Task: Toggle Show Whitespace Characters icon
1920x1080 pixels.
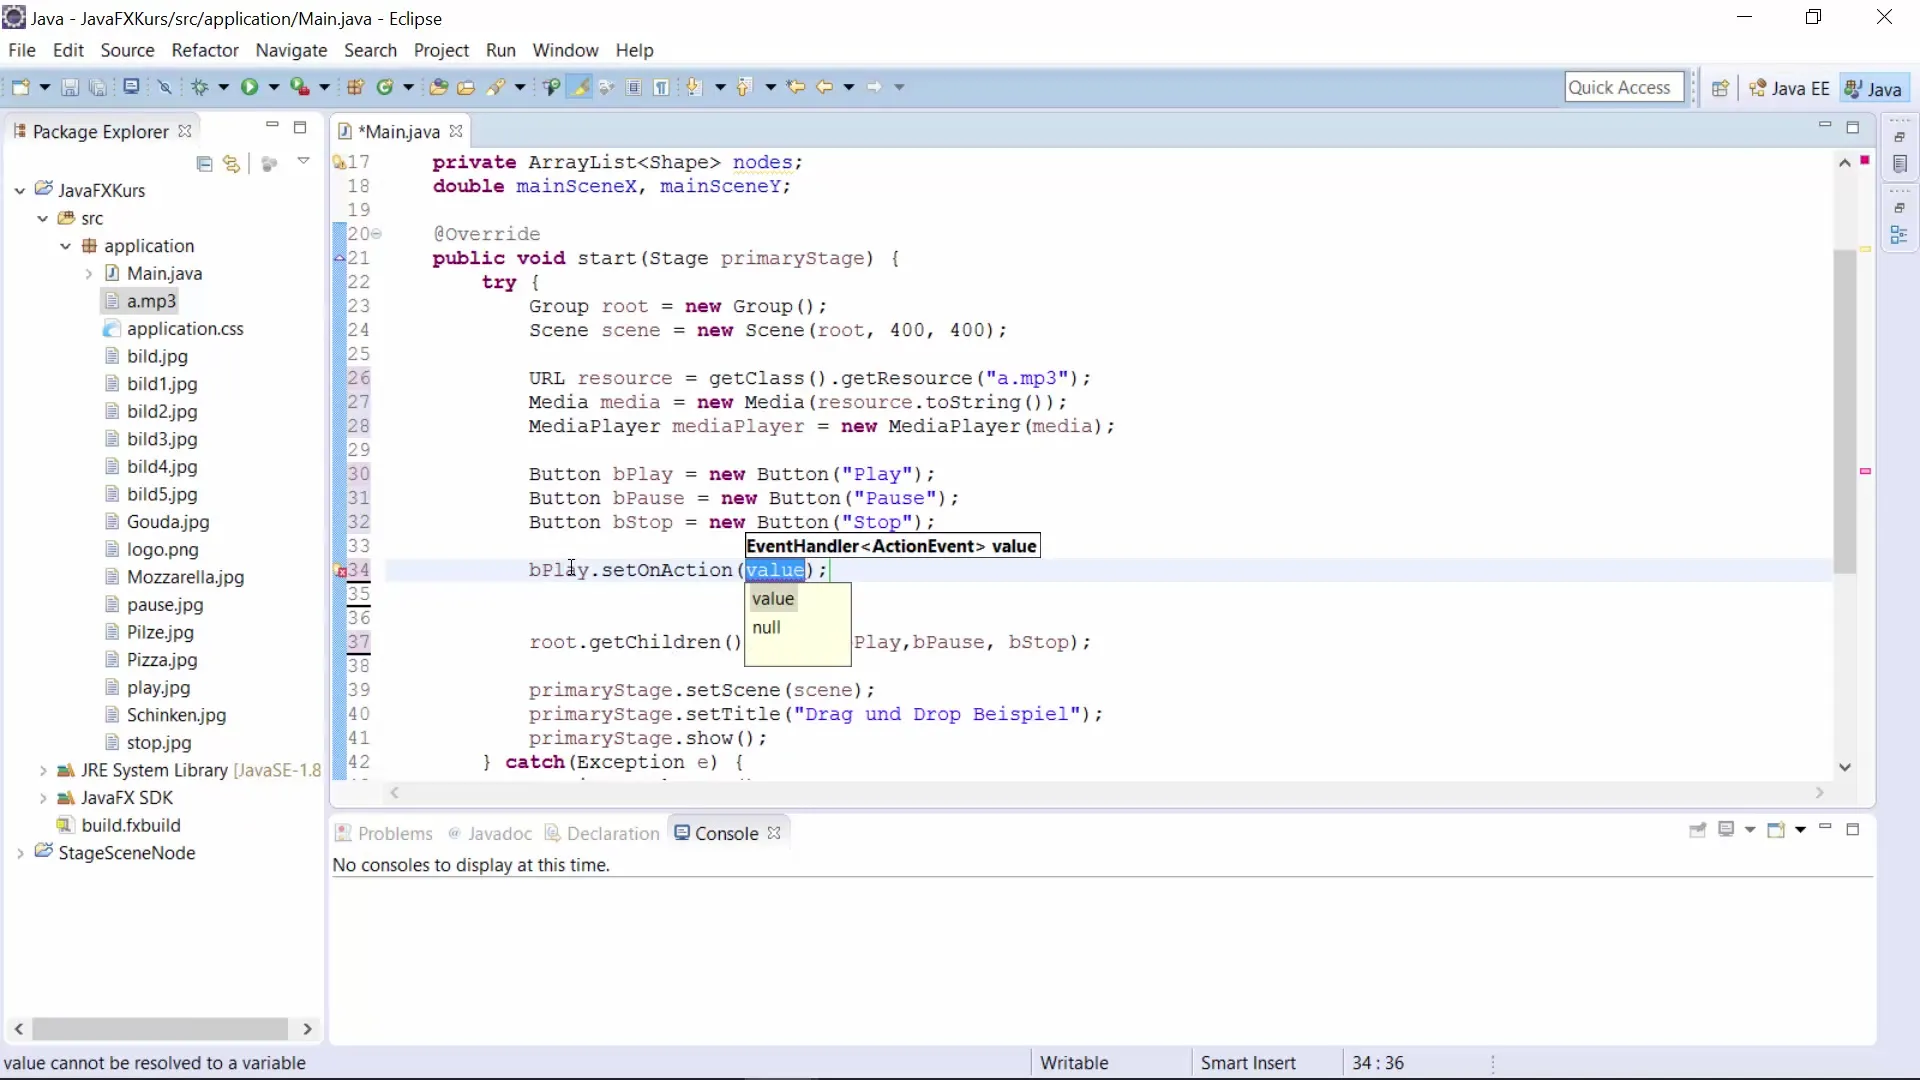Action: [x=661, y=88]
